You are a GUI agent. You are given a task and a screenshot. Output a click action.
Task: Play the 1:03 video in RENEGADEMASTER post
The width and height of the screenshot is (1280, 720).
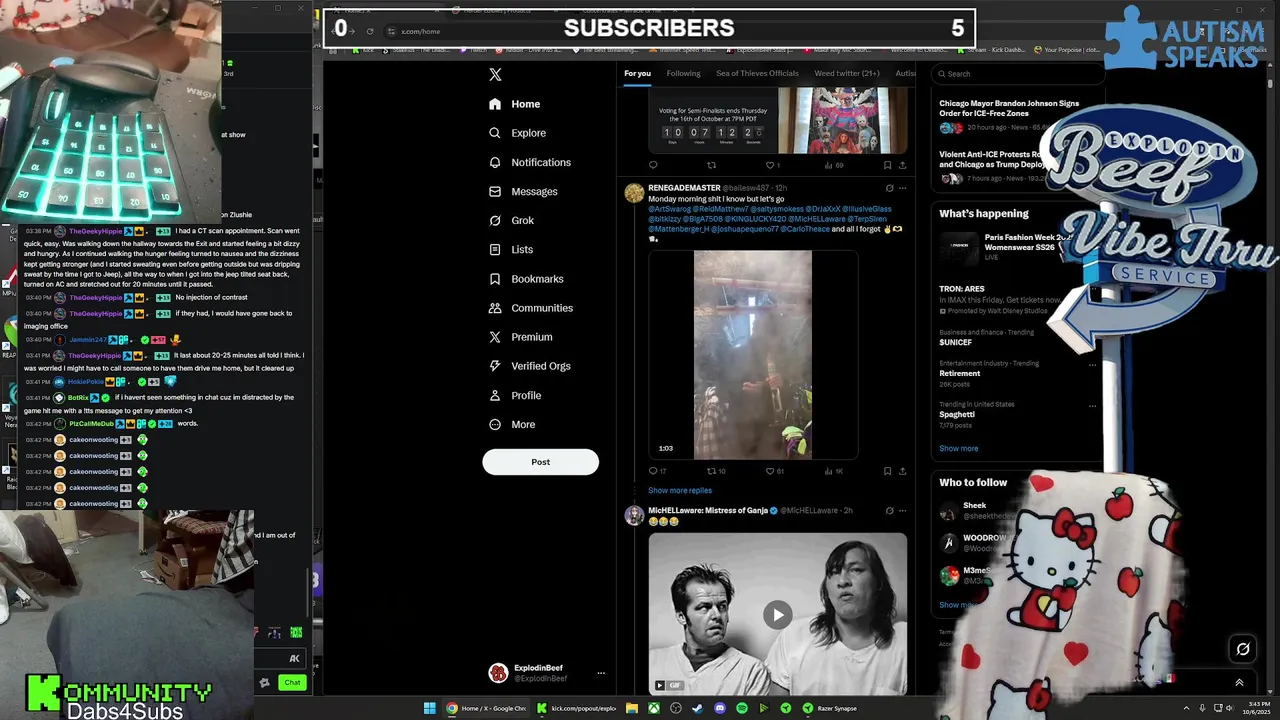point(753,355)
